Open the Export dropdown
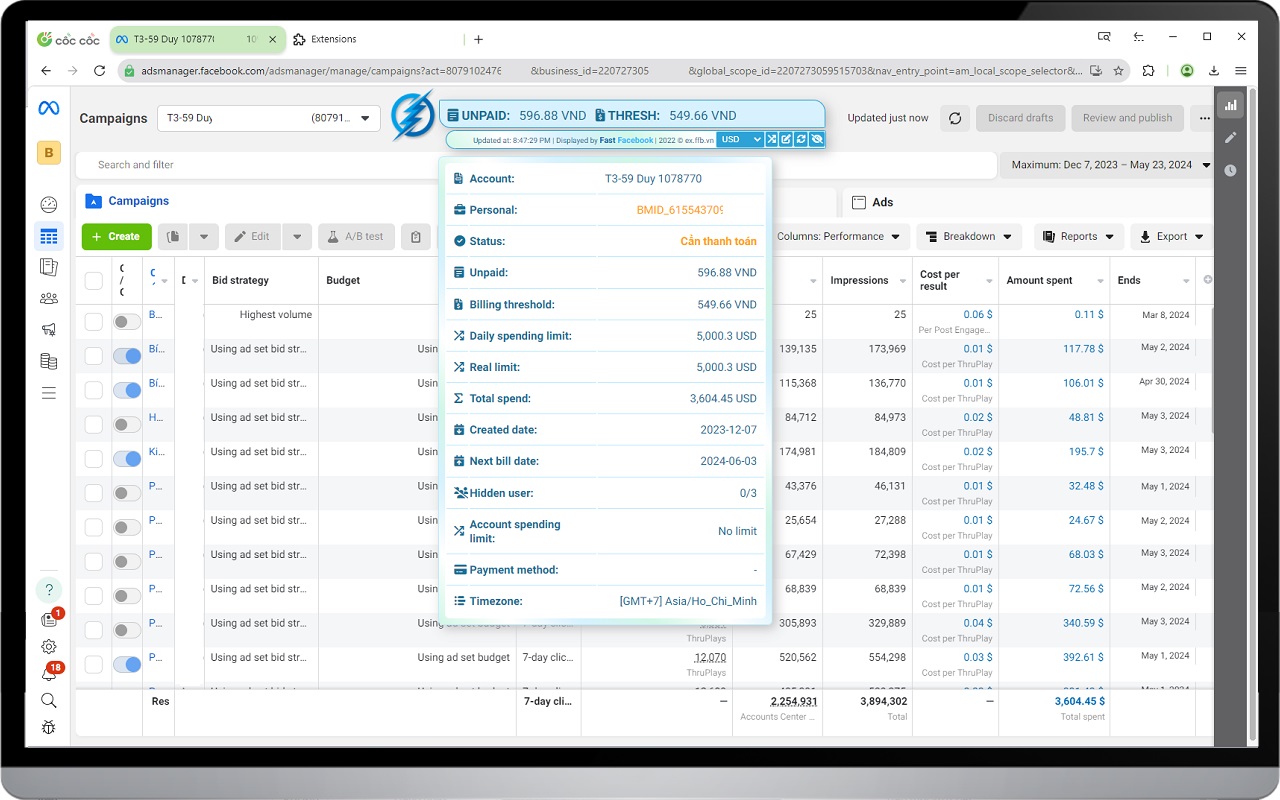This screenshot has width=1280, height=800. (x=1171, y=237)
